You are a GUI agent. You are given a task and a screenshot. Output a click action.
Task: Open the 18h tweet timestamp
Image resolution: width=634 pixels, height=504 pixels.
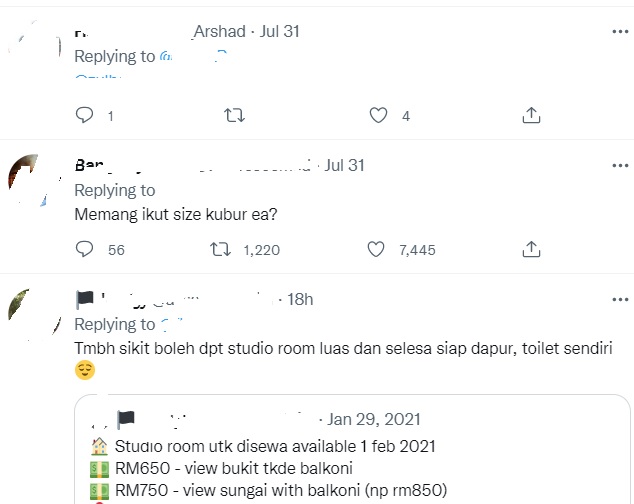tap(300, 299)
